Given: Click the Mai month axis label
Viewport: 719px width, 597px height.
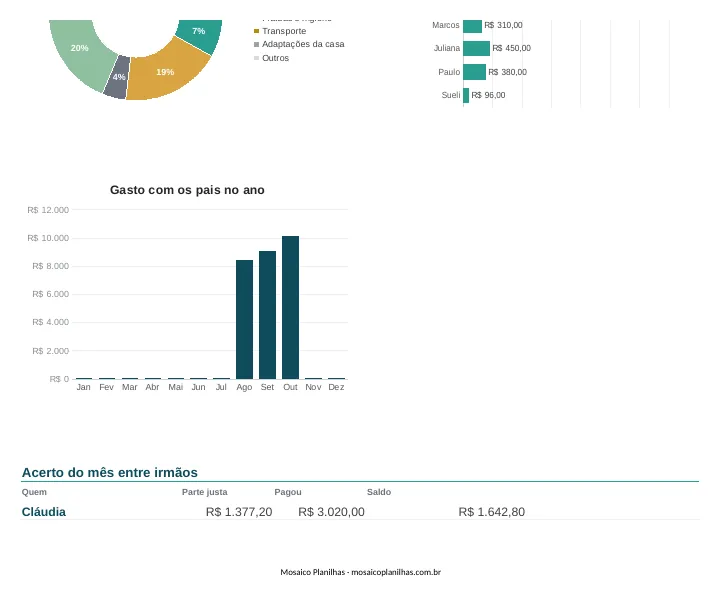Looking at the screenshot, I should point(176,387).
